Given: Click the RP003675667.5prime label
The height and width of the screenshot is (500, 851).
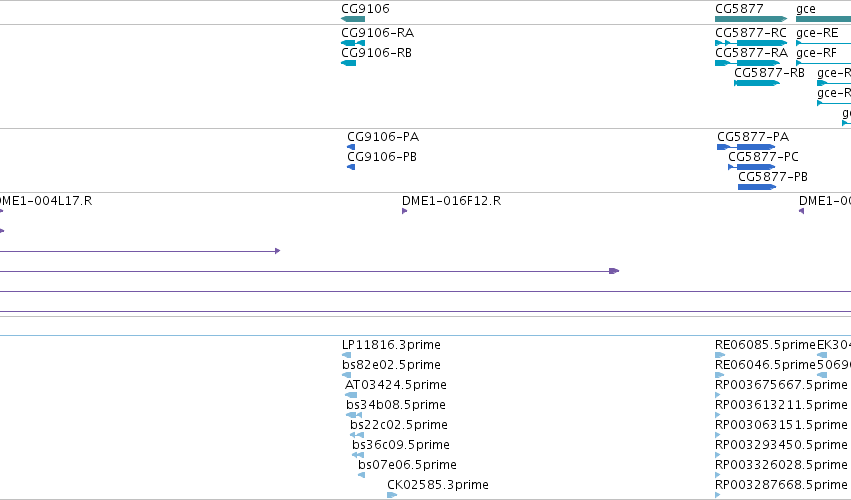Looking at the screenshot, I should click(781, 385).
